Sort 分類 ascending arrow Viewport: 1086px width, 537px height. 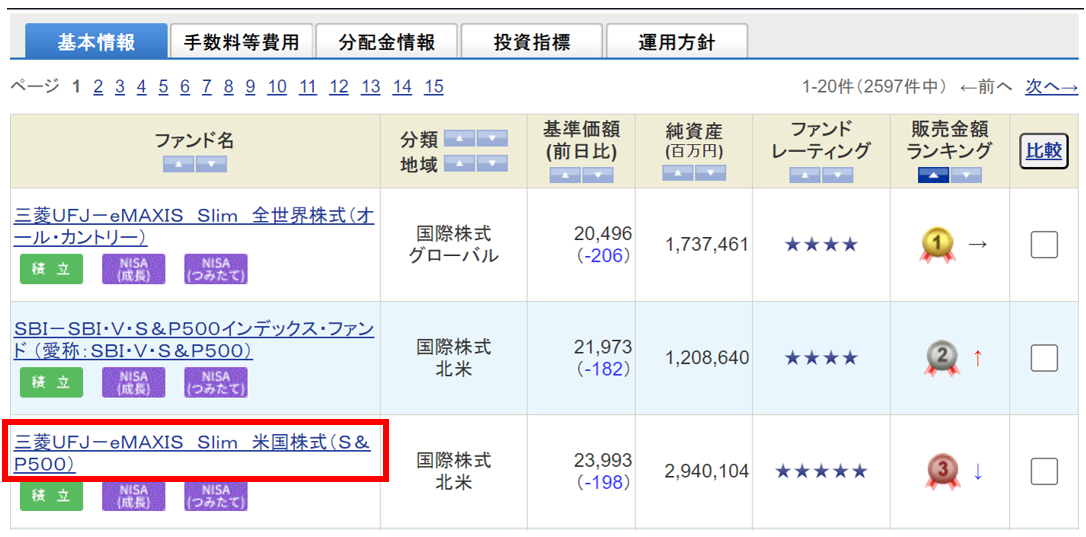(459, 139)
